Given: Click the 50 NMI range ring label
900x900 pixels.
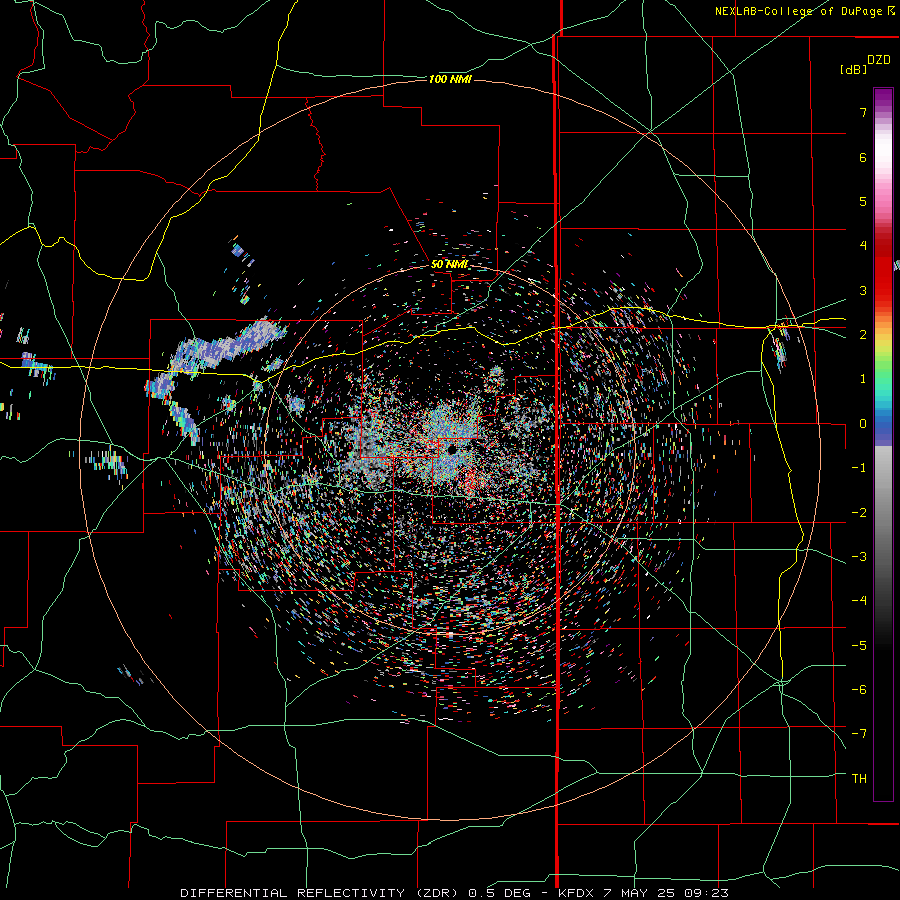Looking at the screenshot, I should pos(449,265).
